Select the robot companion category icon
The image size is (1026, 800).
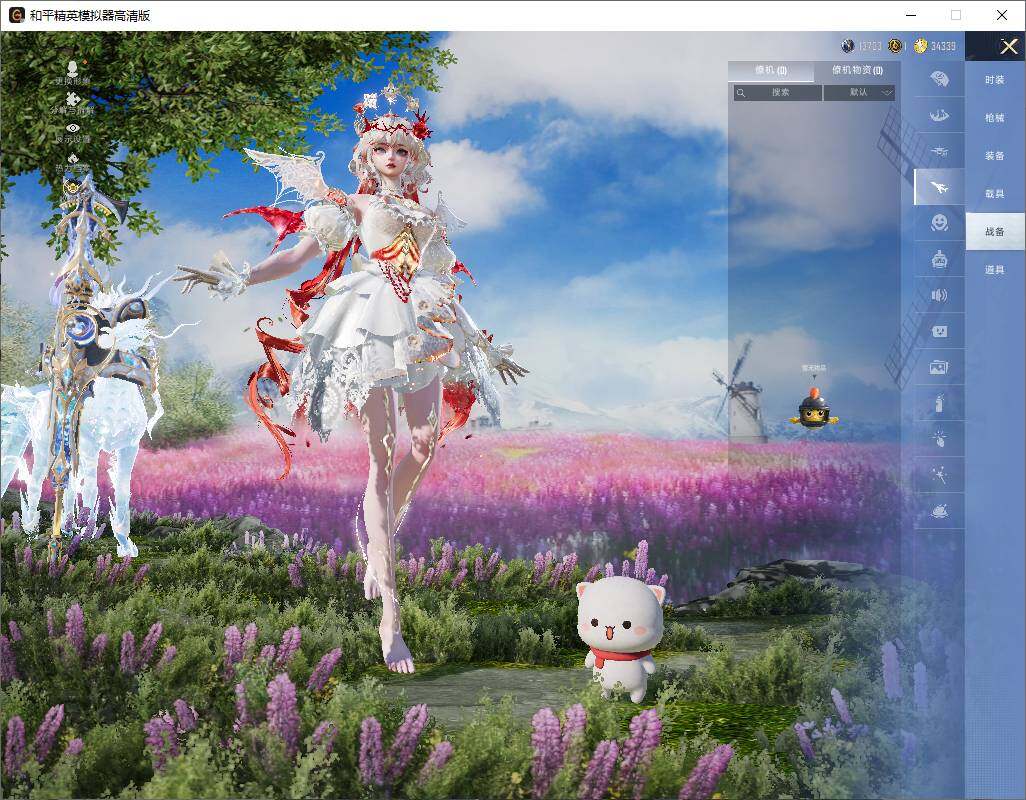pos(939,260)
